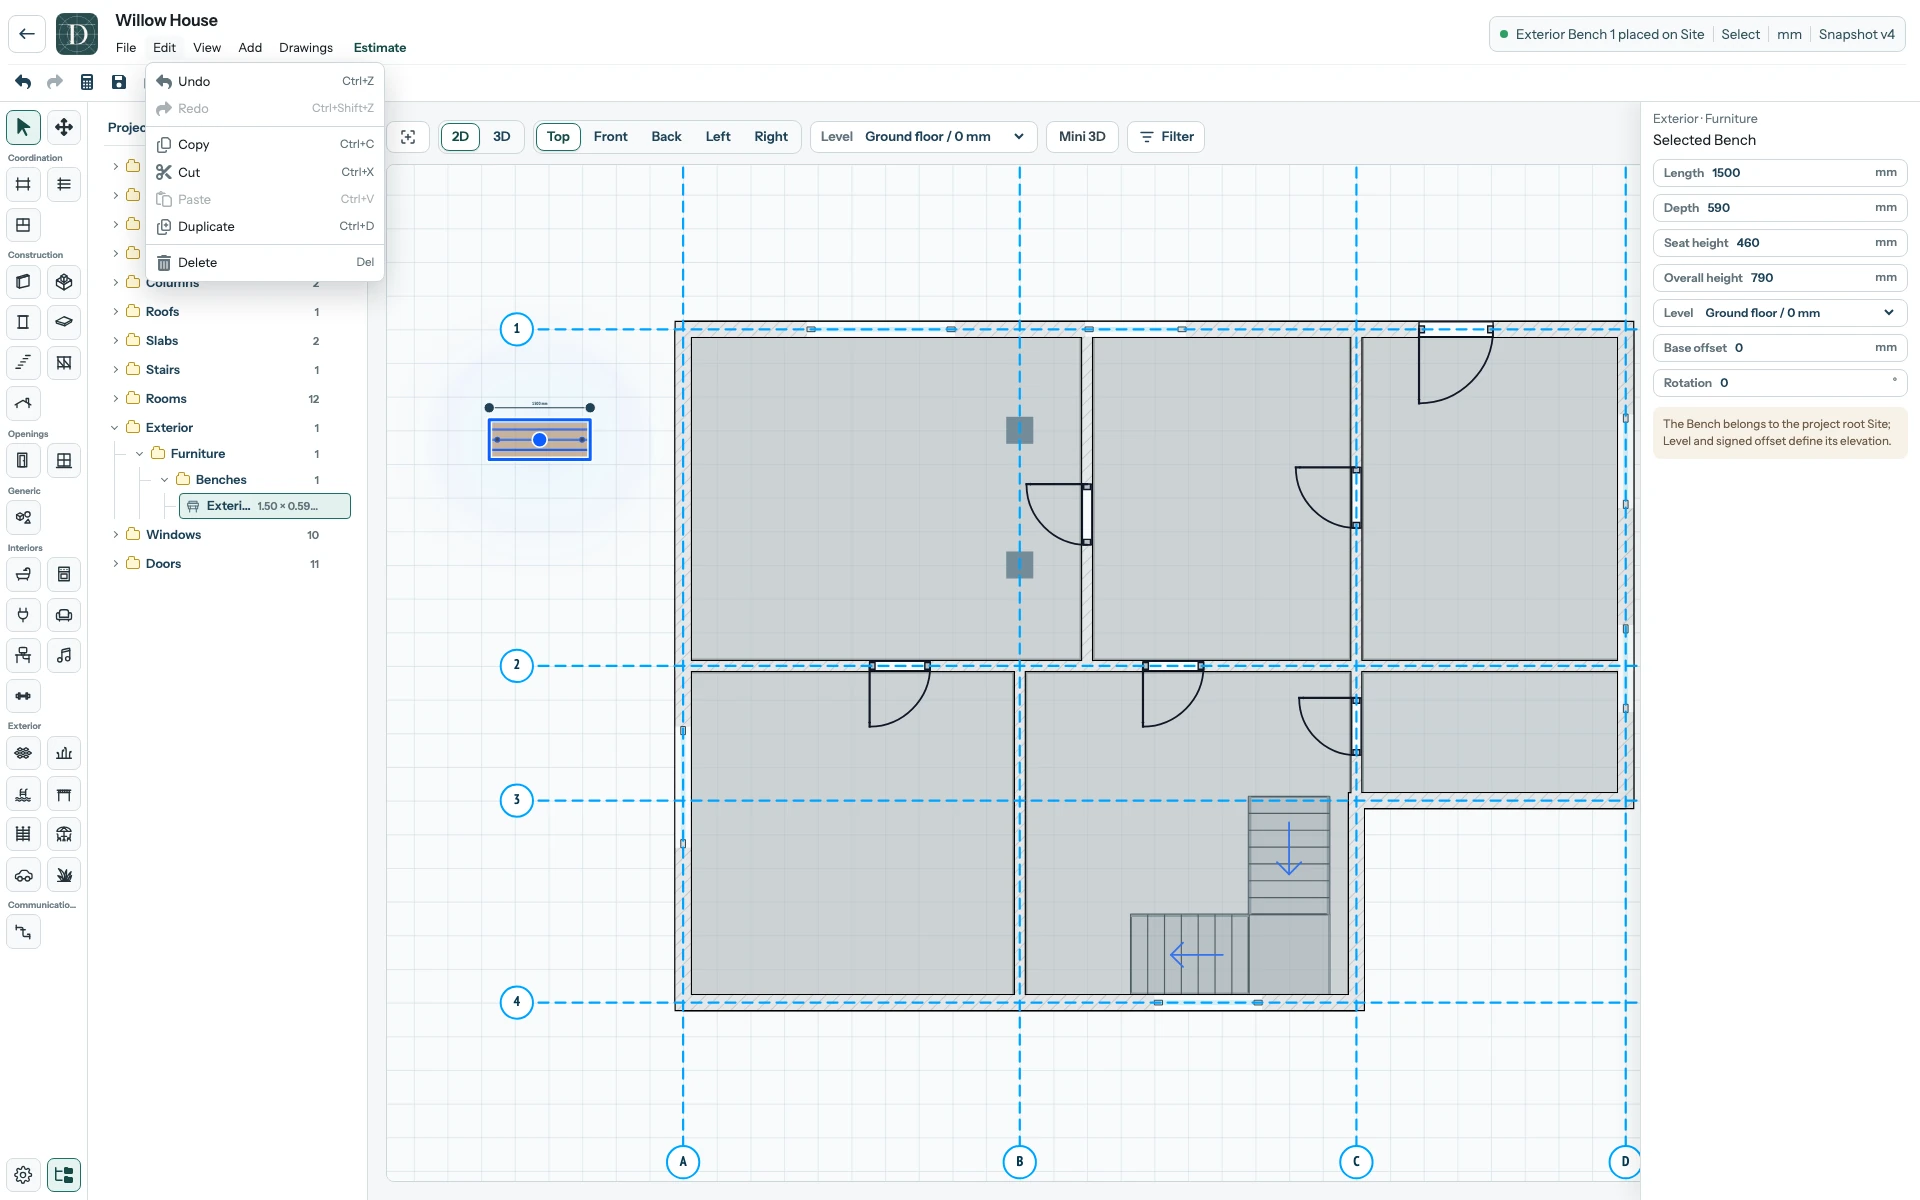Choose Delete from the Edit menu
Viewport: 1920px width, 1200px height.
click(x=265, y=263)
